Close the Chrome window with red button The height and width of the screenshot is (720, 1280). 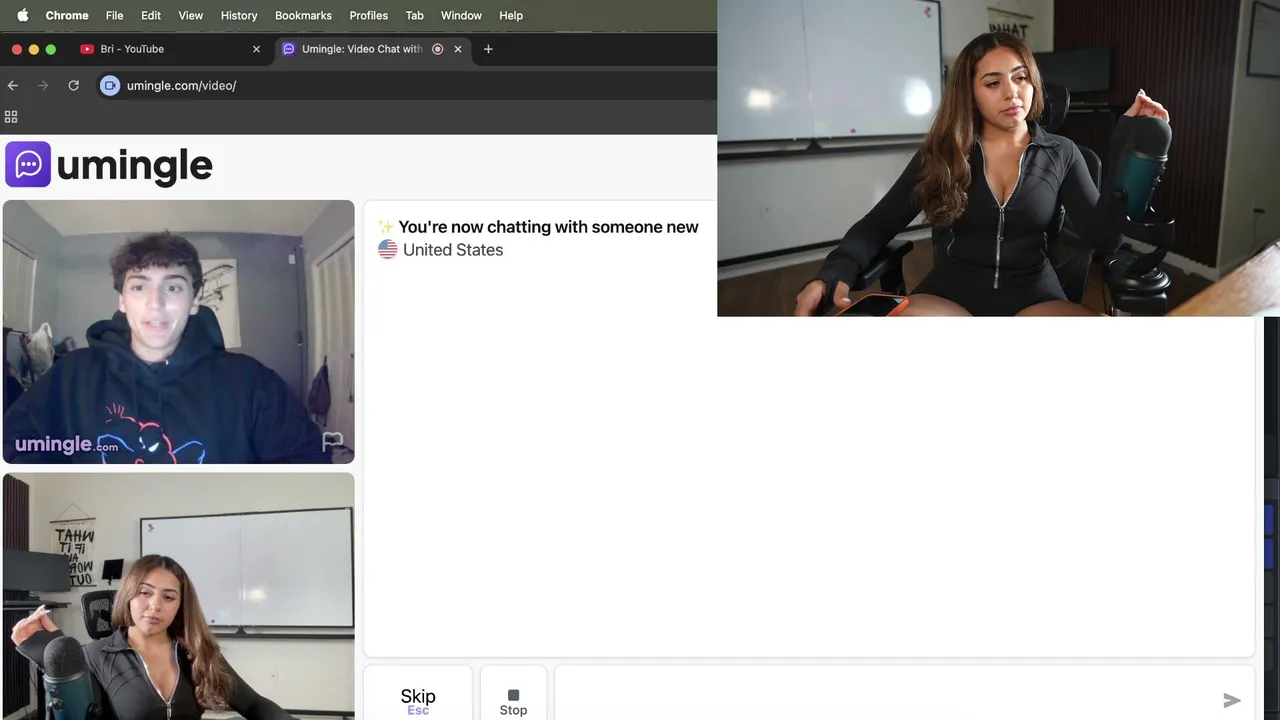tap(17, 49)
